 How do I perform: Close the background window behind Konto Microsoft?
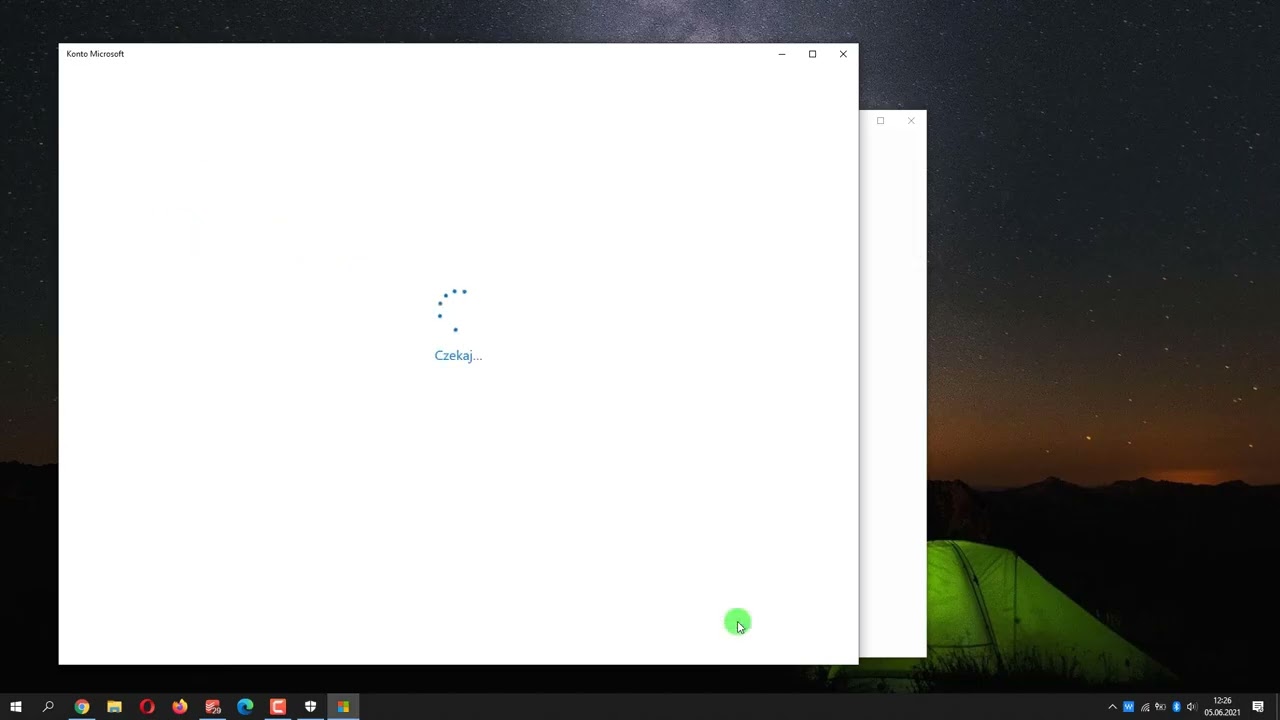click(x=911, y=121)
